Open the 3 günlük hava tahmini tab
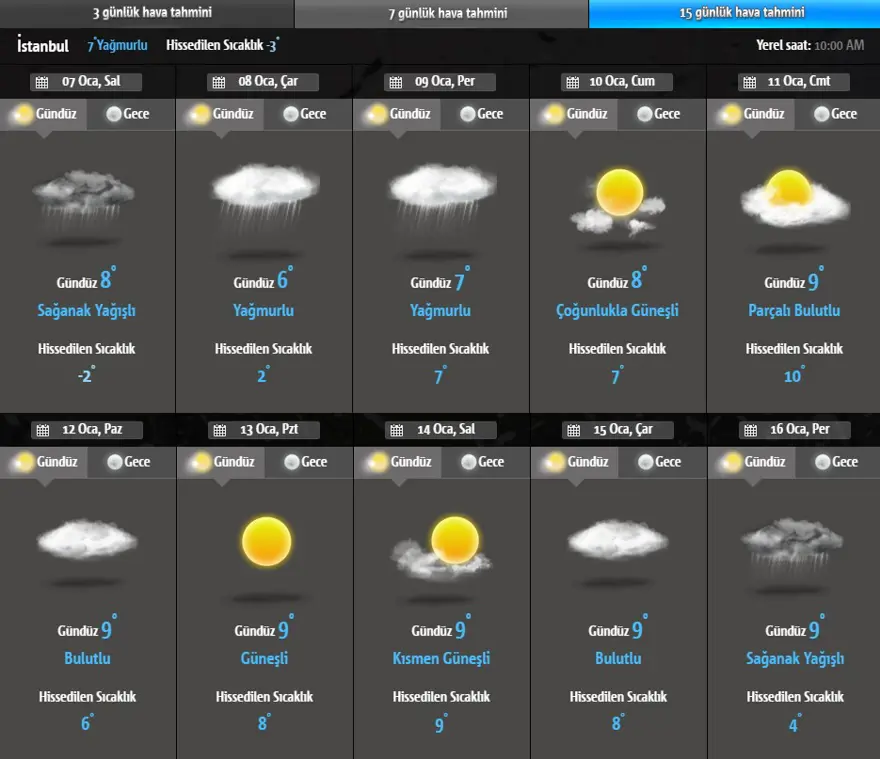The width and height of the screenshot is (880, 759). tap(147, 14)
